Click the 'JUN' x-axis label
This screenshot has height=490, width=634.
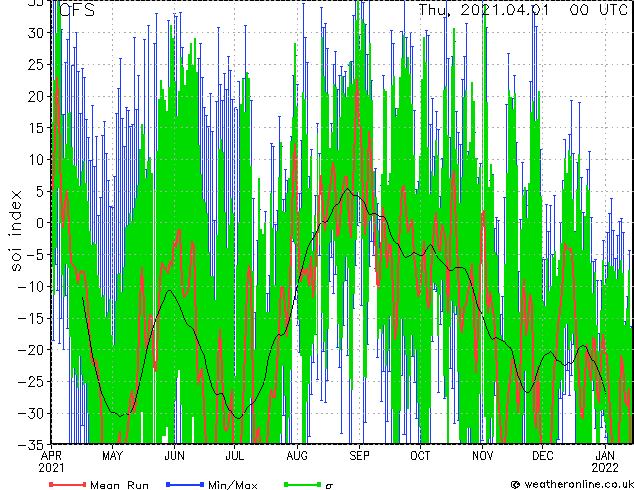pos(174,456)
